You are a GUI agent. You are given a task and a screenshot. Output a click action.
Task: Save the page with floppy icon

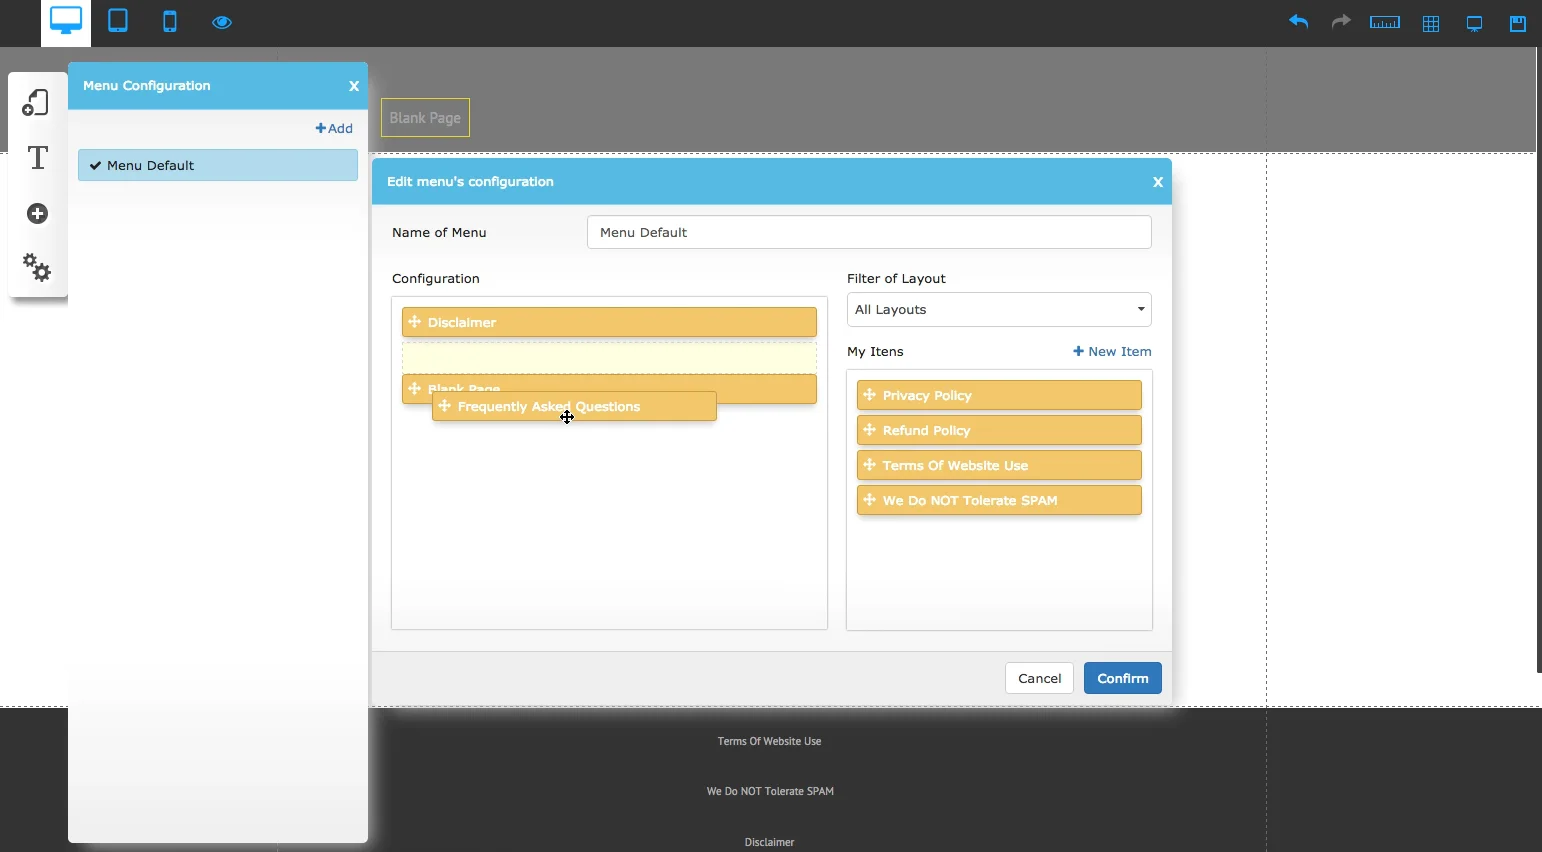(x=1518, y=23)
